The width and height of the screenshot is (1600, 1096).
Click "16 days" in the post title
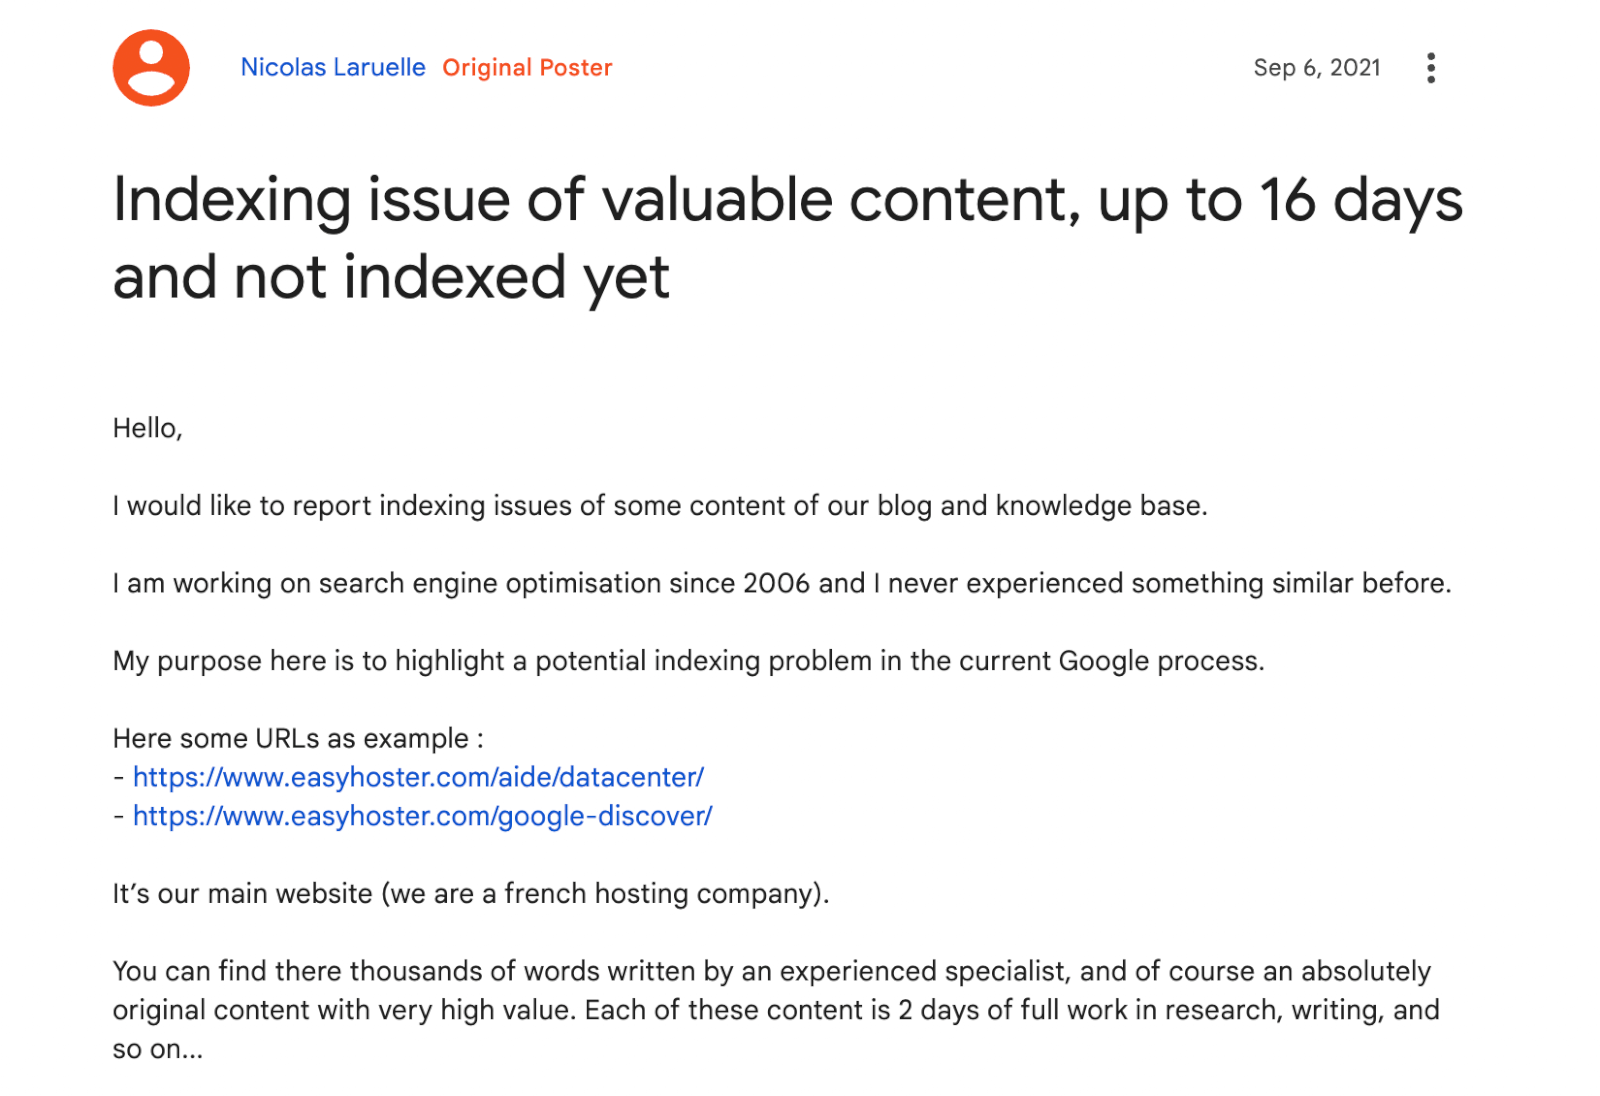point(1360,200)
